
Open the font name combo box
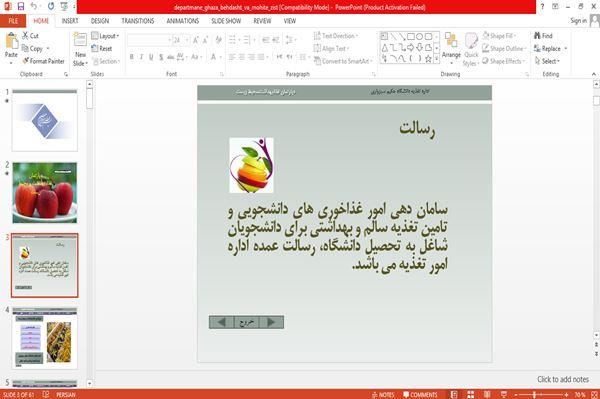tap(150, 40)
